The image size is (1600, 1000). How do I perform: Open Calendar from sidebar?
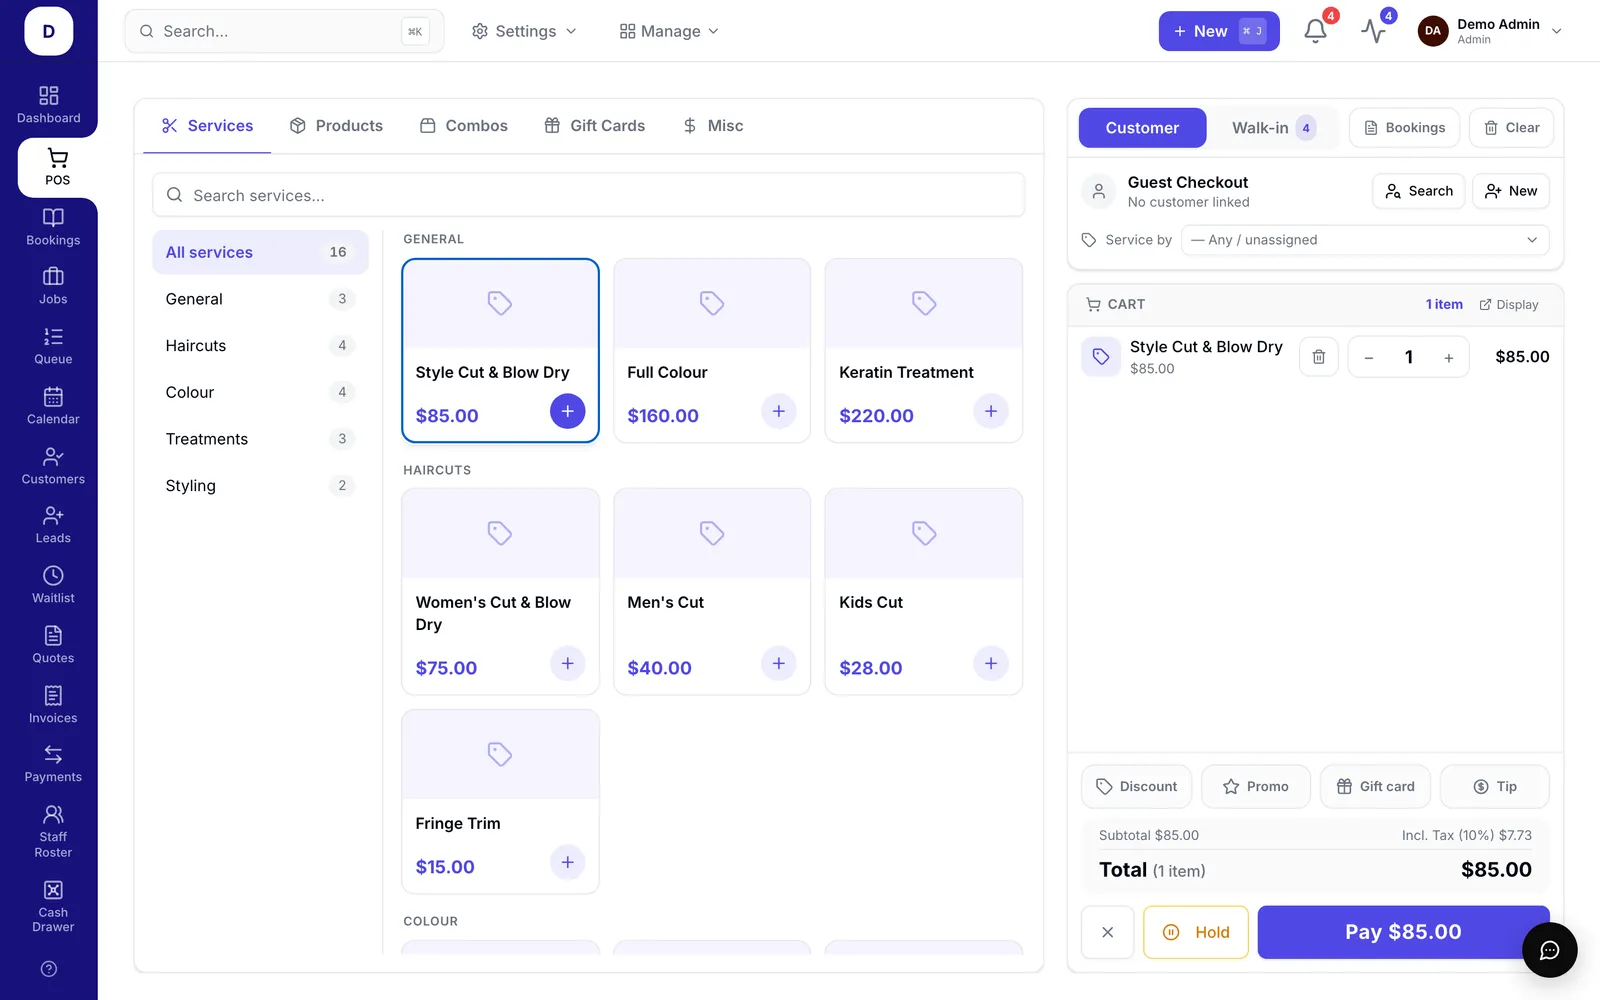tap(53, 406)
